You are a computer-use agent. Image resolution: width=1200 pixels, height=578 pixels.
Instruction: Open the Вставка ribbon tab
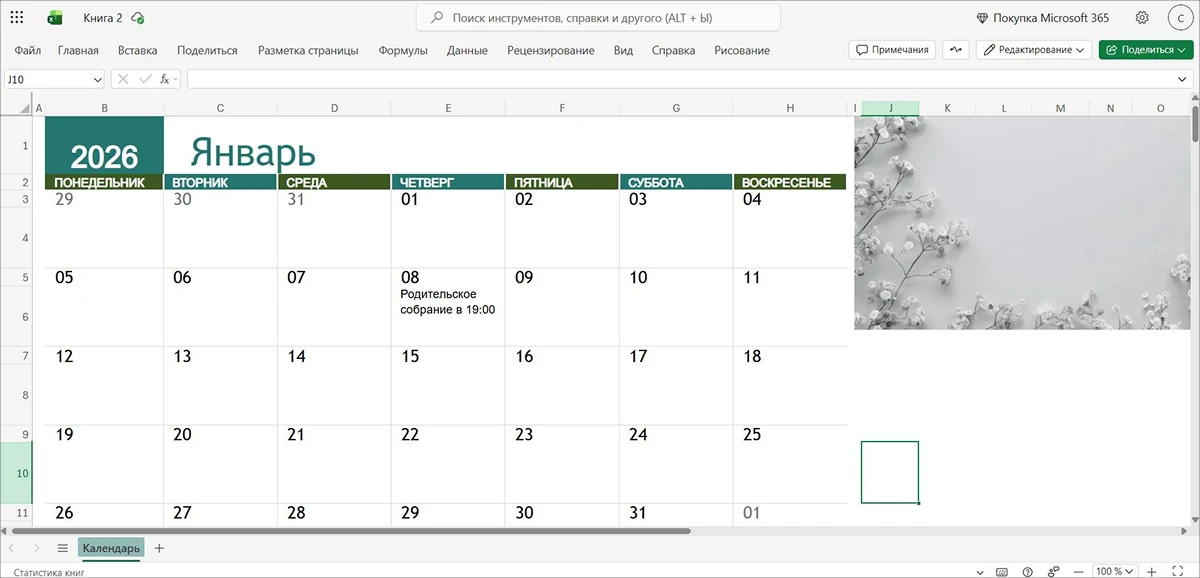(x=137, y=50)
